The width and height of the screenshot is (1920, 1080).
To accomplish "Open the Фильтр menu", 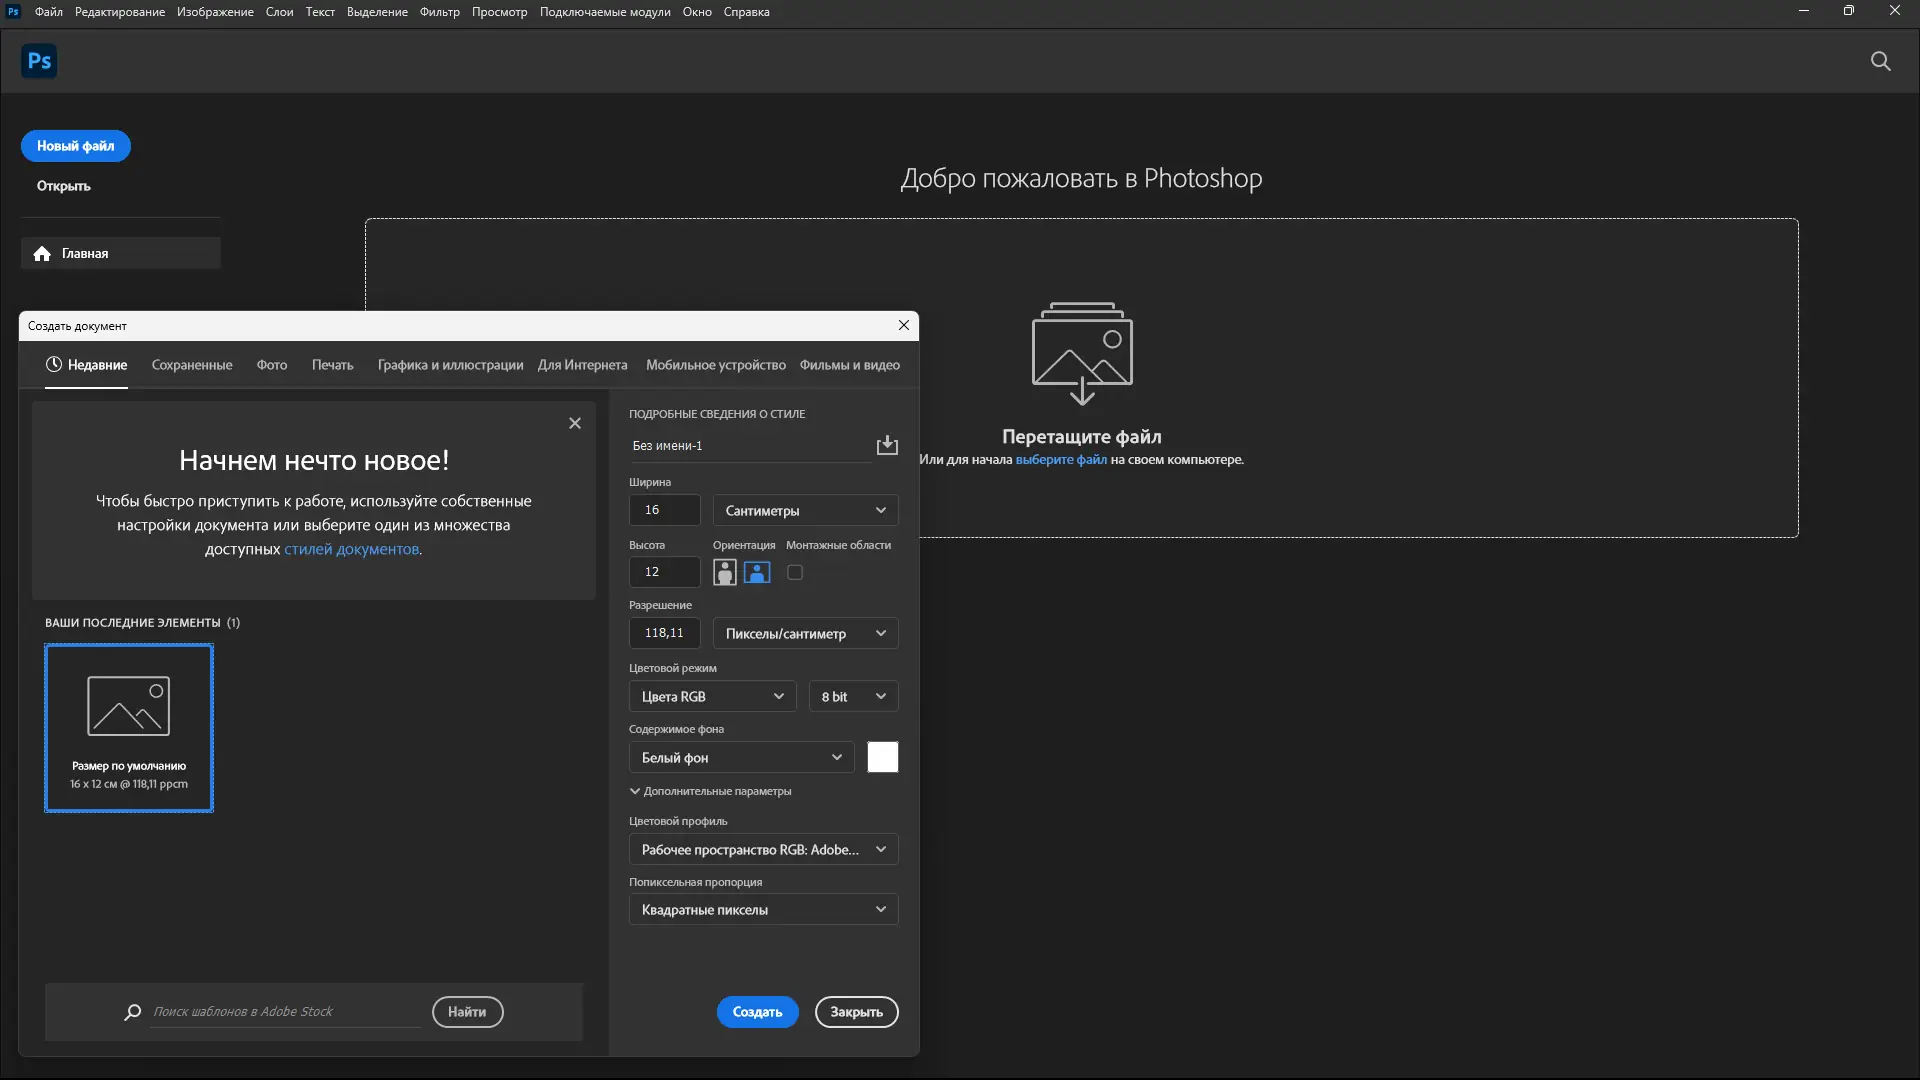I will (x=439, y=12).
